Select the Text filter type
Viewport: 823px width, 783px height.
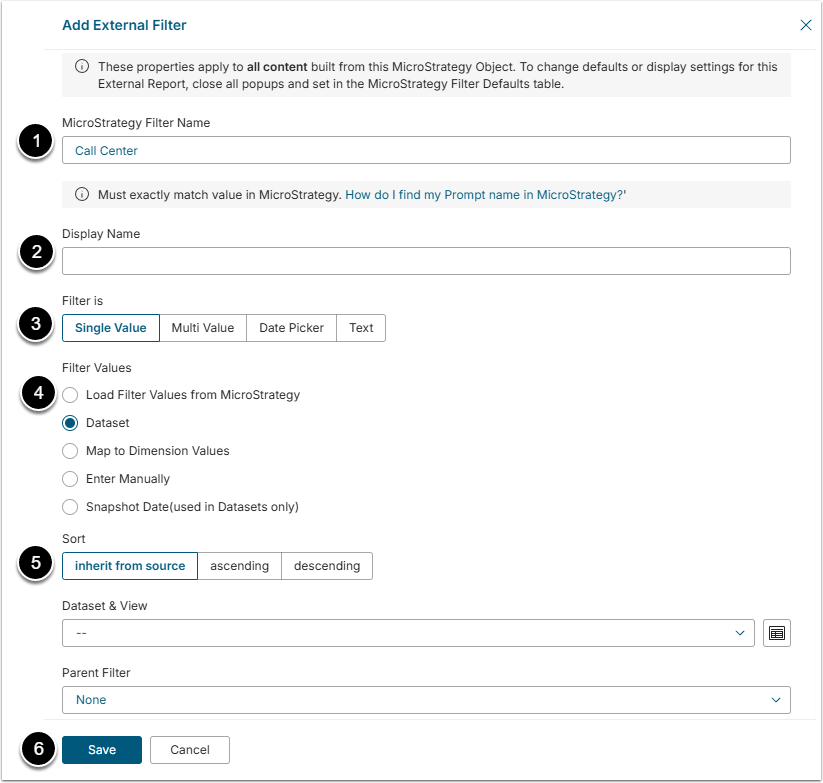click(x=361, y=328)
